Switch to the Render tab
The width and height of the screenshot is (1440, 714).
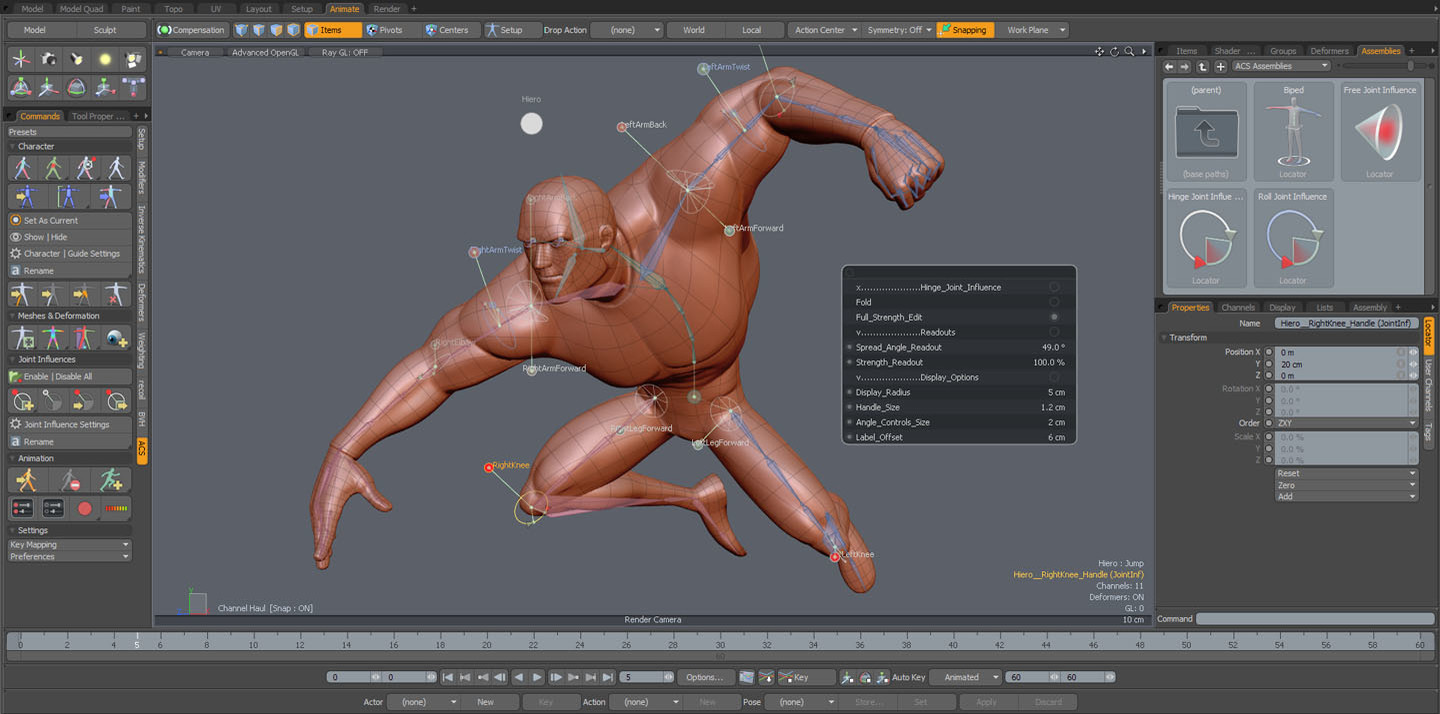(387, 8)
